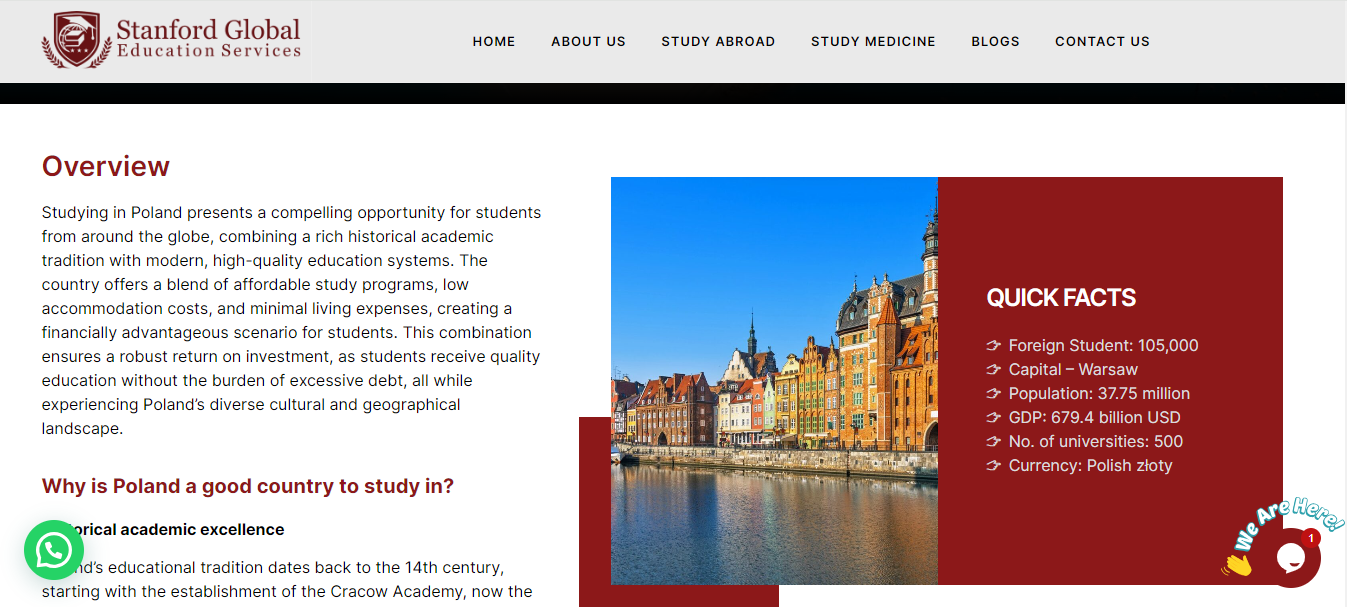Image resolution: width=1347 pixels, height=607 pixels.
Task: Click the red notification badge on chat
Action: (1311, 537)
